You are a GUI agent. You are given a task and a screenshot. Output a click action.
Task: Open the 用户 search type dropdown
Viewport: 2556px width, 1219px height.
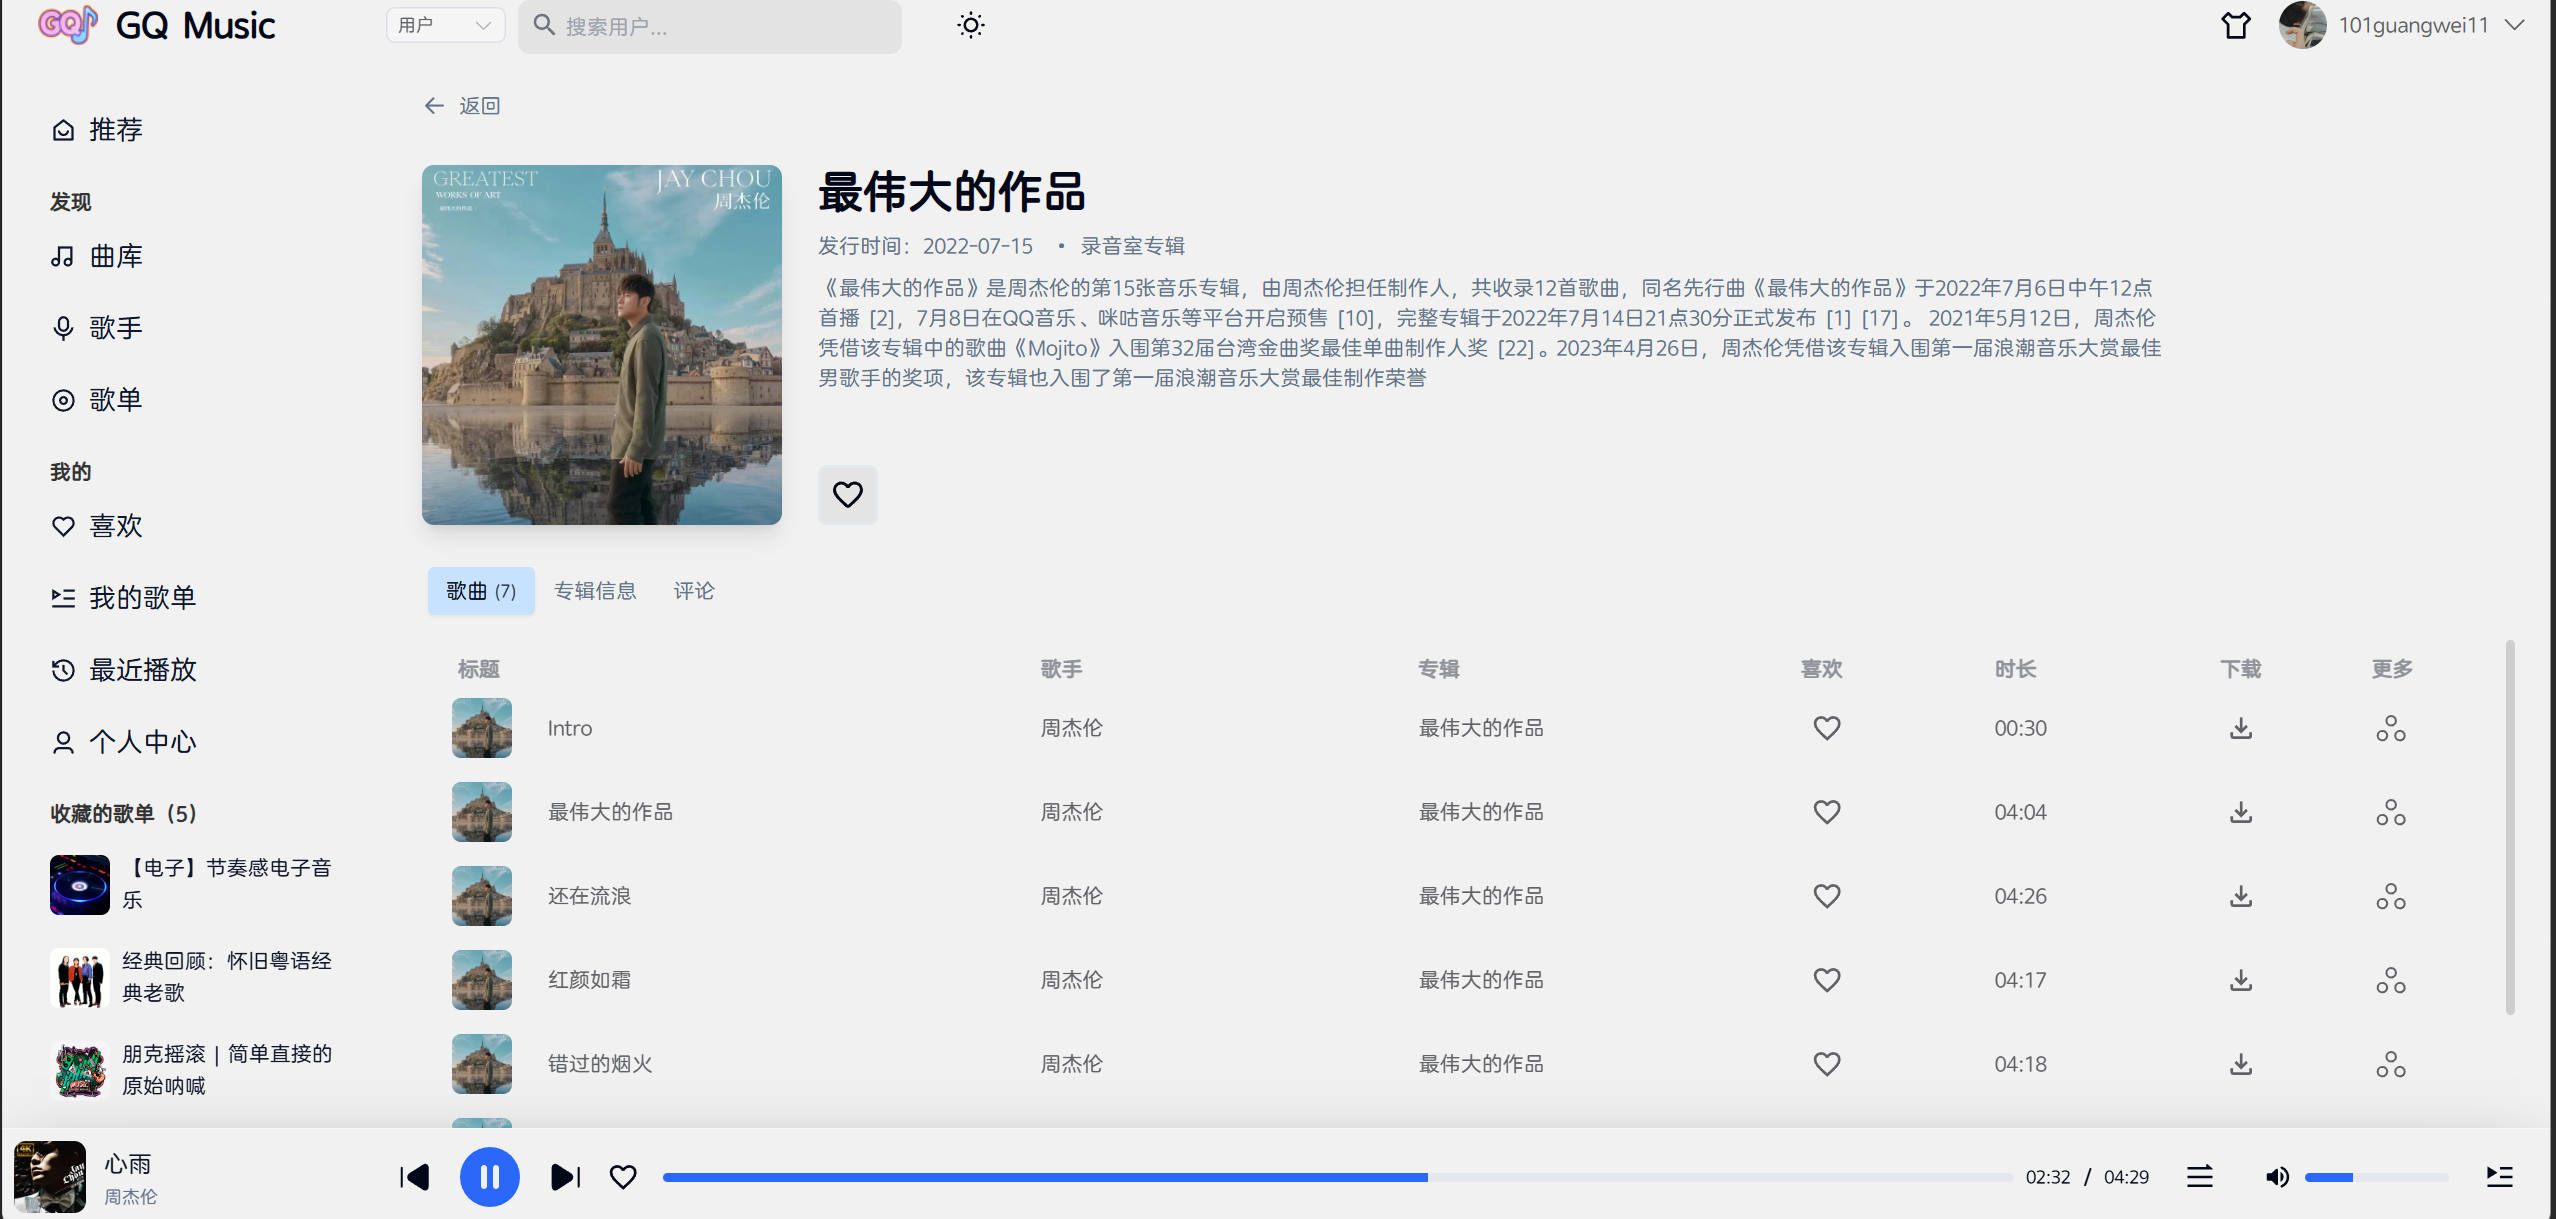pos(445,25)
